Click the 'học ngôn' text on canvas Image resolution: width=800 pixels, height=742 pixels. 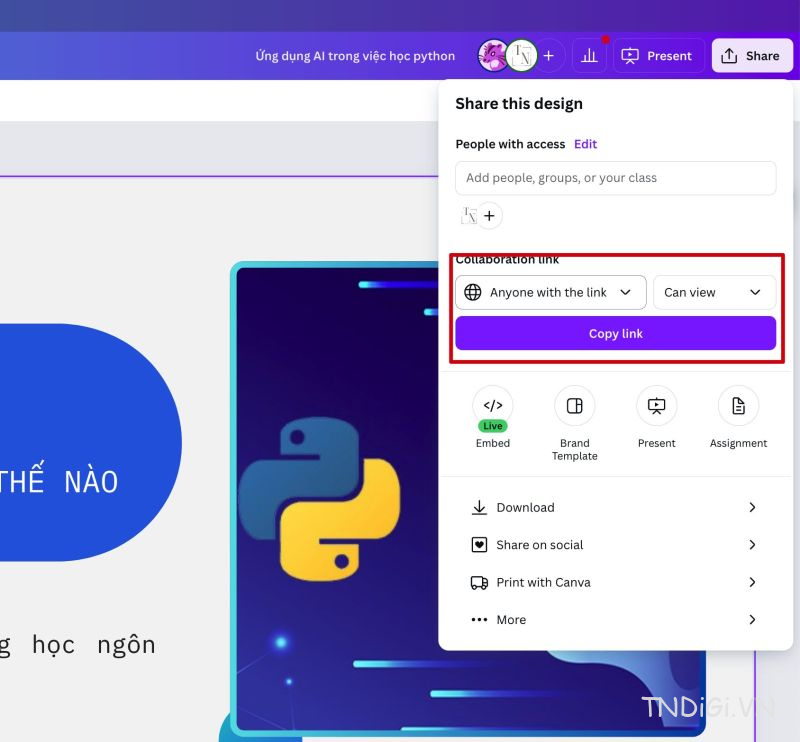point(94,645)
